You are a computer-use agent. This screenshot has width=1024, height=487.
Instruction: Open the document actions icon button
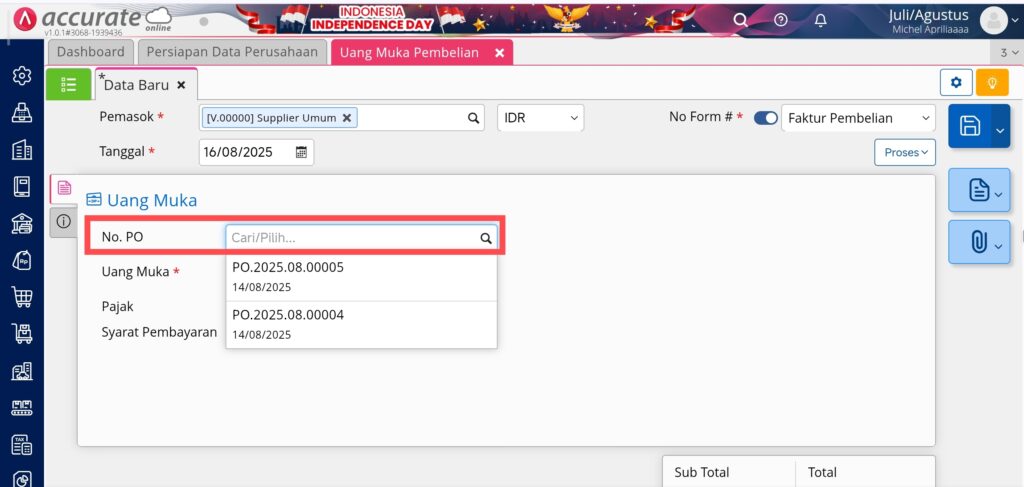(x=979, y=190)
